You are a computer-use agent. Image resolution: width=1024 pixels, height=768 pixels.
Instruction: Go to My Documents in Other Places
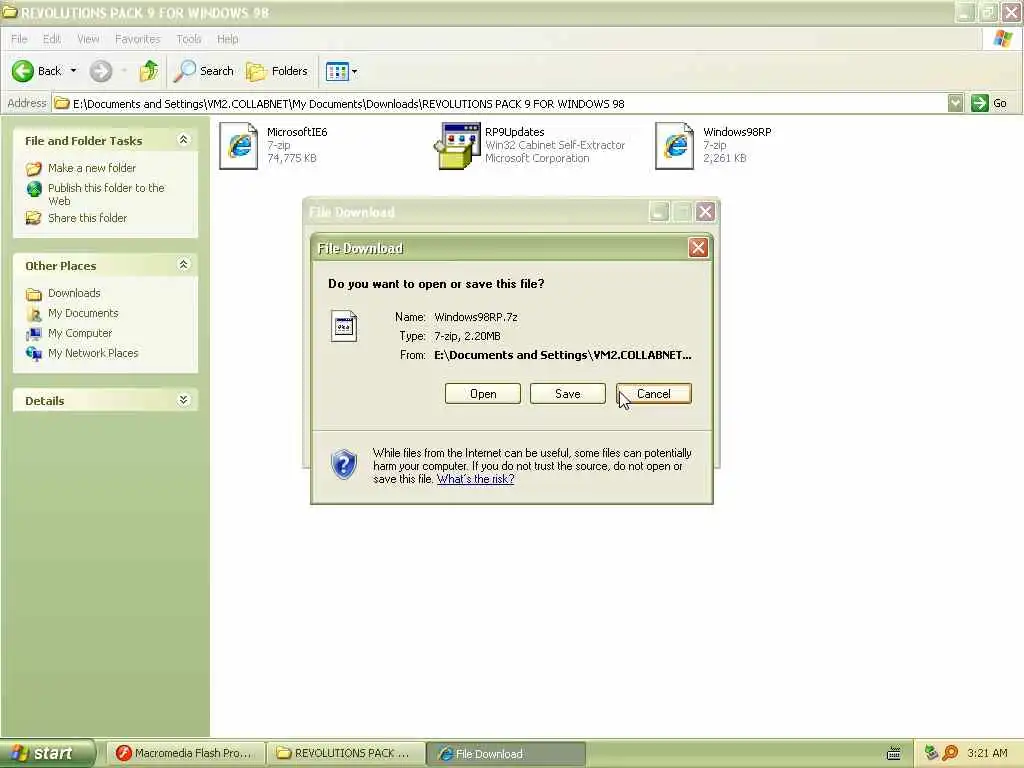coord(83,313)
